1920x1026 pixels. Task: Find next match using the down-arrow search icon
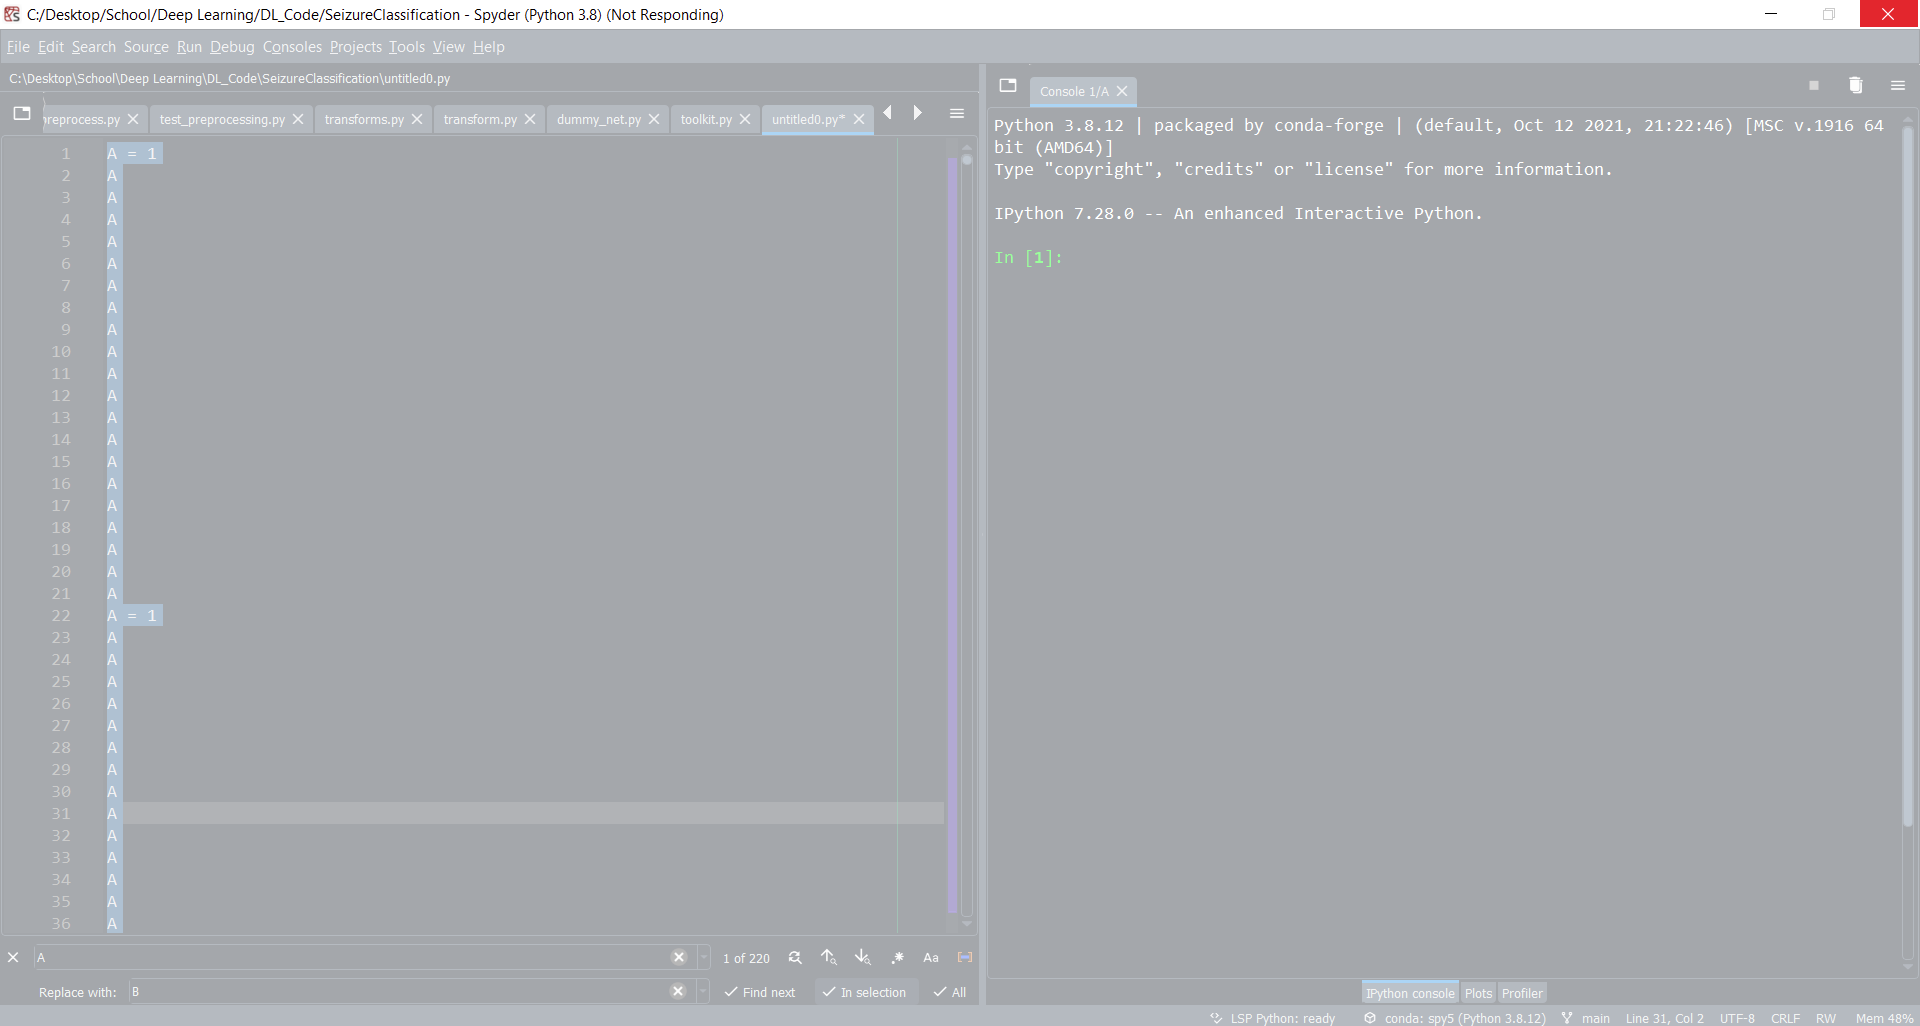pyautogui.click(x=863, y=957)
